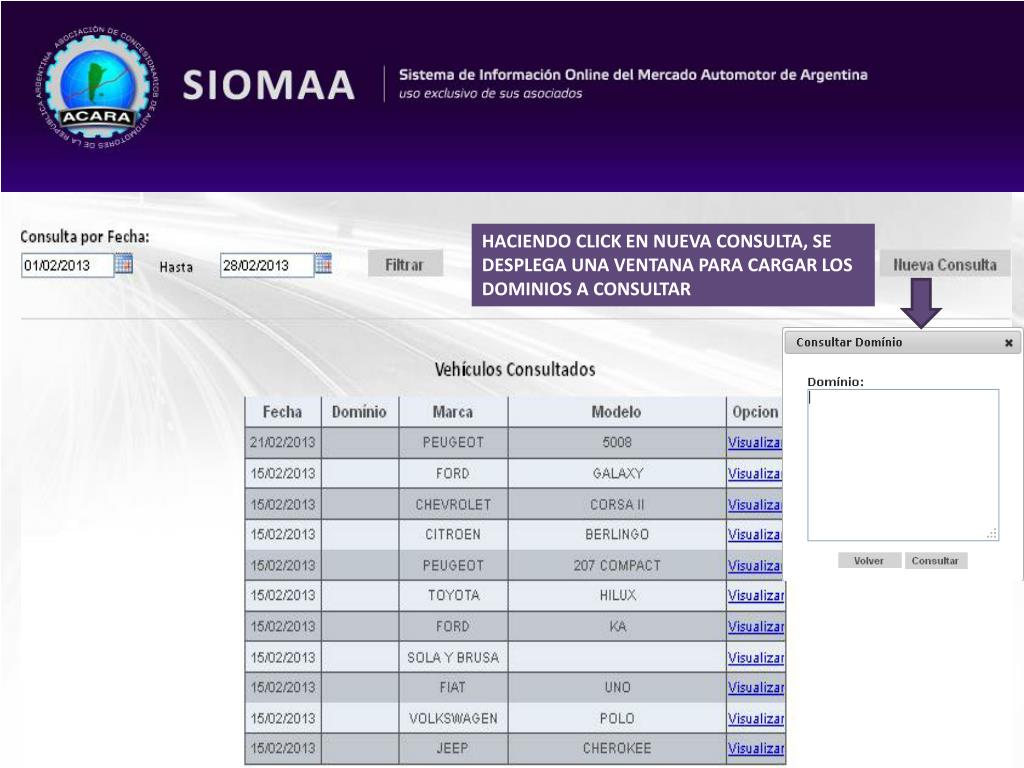
Task: Open Visualizar link for FORD KA
Action: pyautogui.click(x=756, y=627)
